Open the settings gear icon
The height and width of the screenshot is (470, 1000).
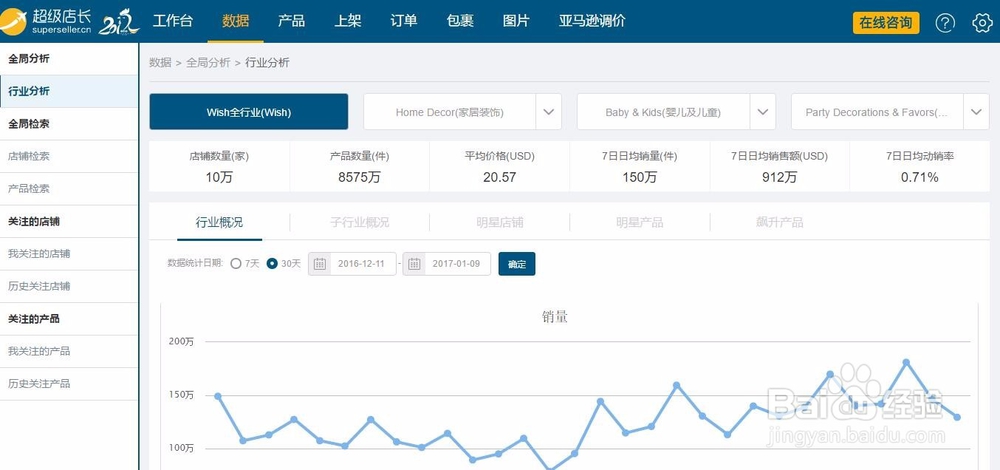(x=982, y=23)
